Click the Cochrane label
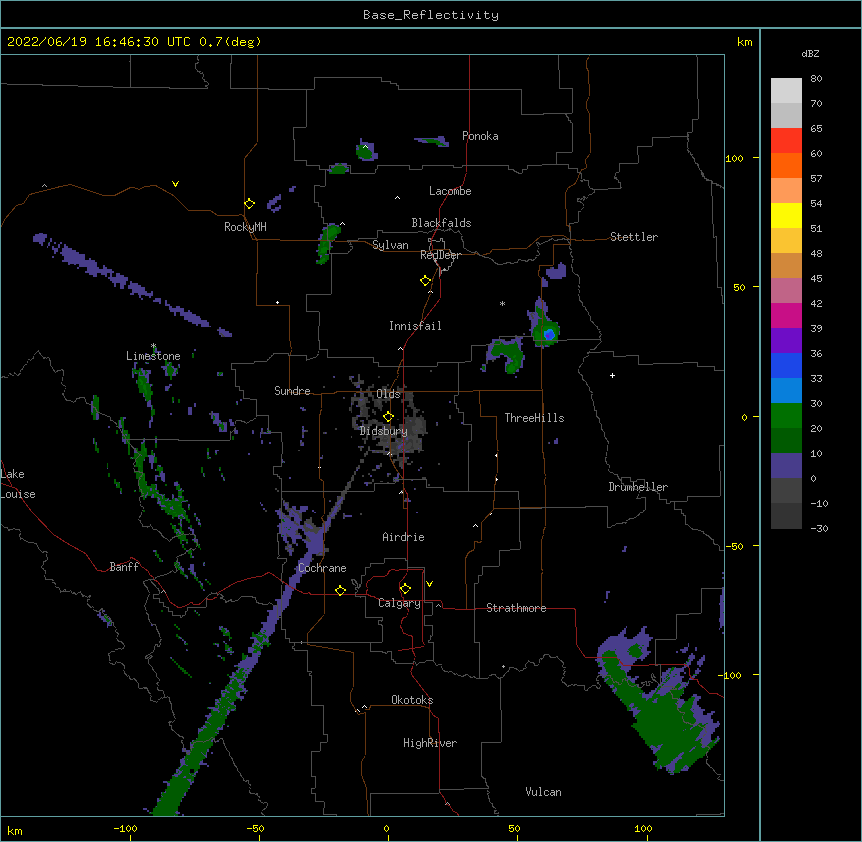The image size is (862, 842). pos(322,568)
